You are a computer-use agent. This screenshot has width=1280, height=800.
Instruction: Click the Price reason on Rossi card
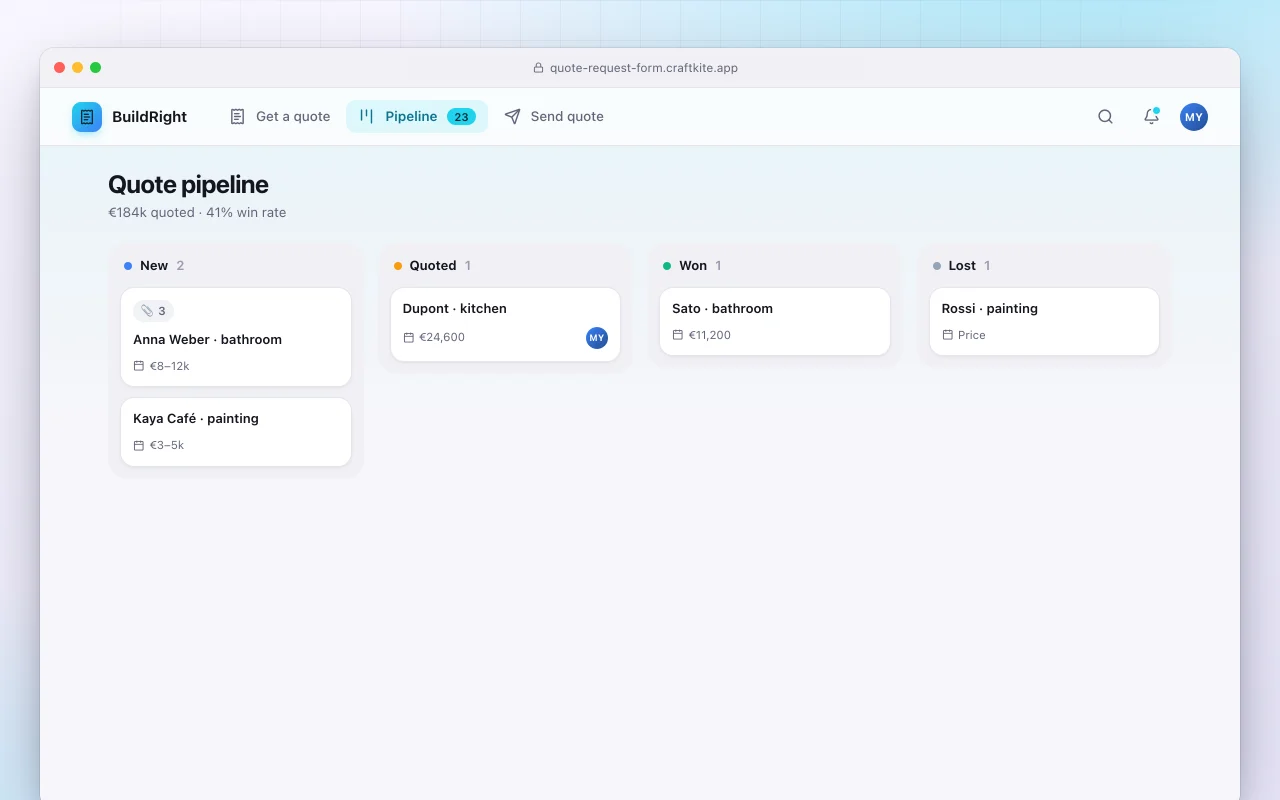[x=972, y=335]
